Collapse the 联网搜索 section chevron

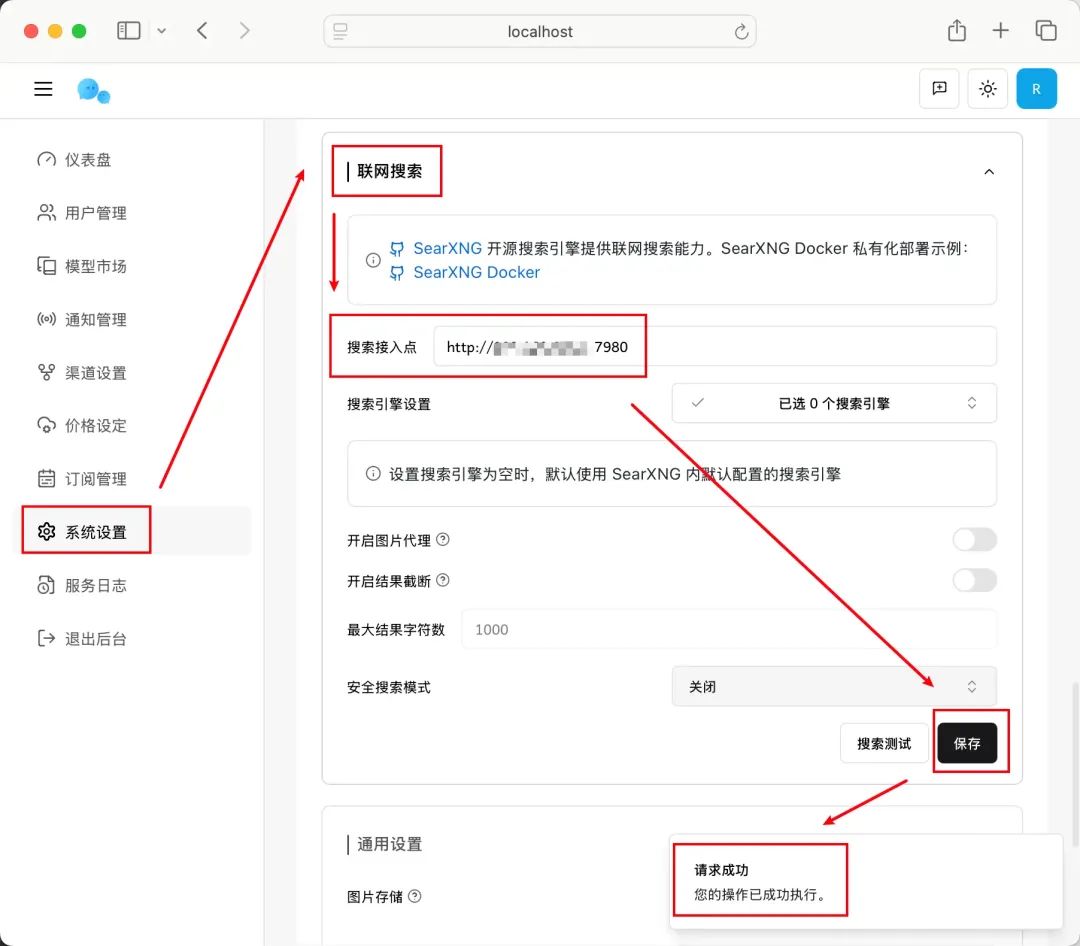(988, 172)
